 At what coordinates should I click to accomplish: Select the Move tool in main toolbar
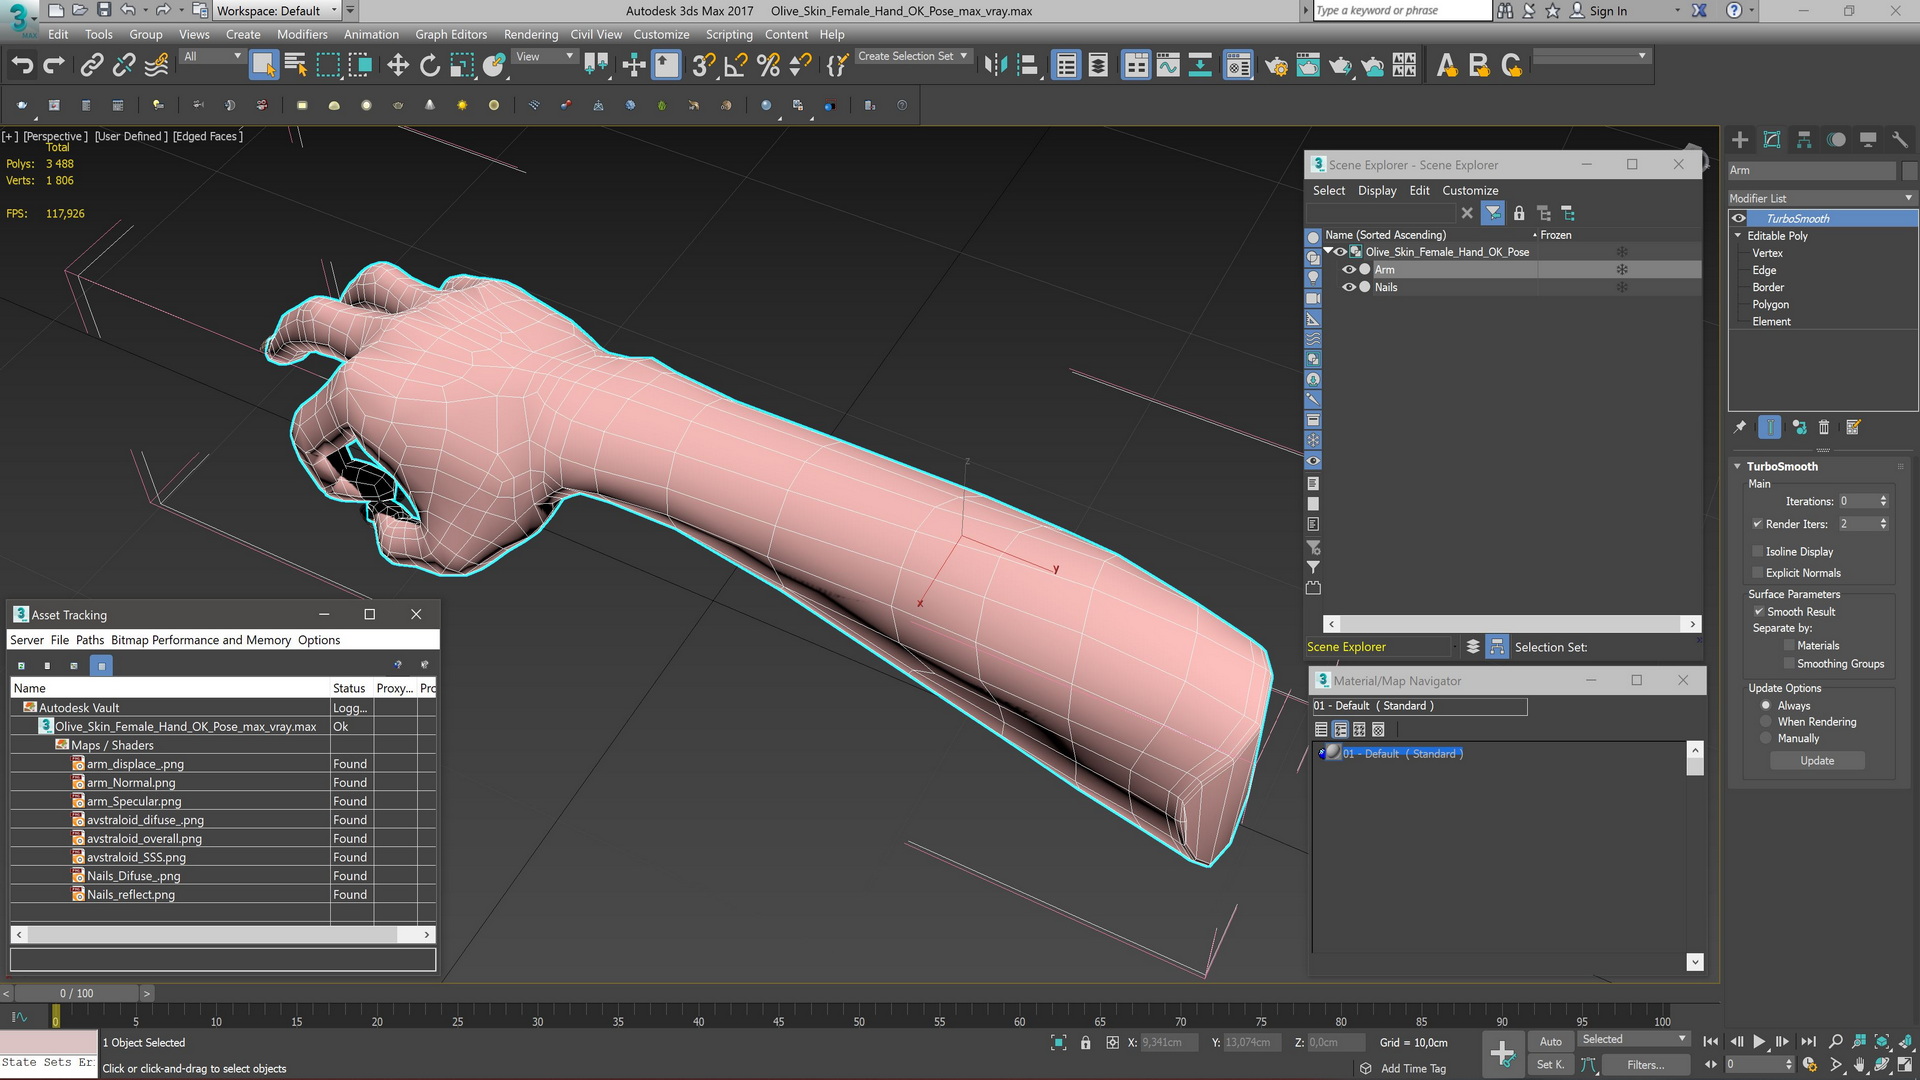(398, 66)
